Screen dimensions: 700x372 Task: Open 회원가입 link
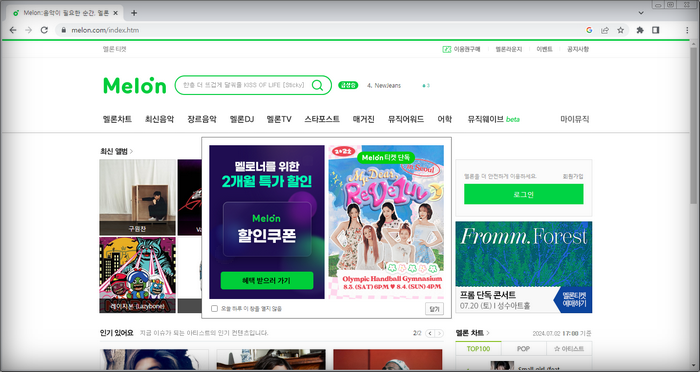pos(573,176)
